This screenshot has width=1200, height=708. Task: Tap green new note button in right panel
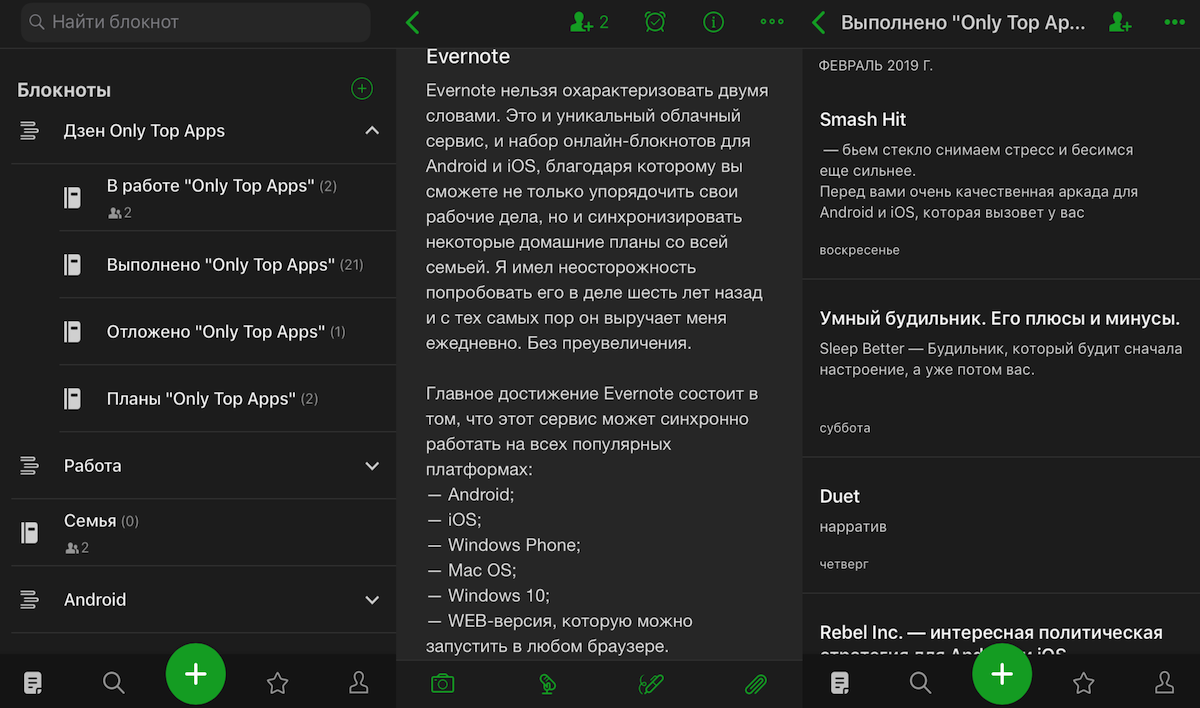[1002, 675]
